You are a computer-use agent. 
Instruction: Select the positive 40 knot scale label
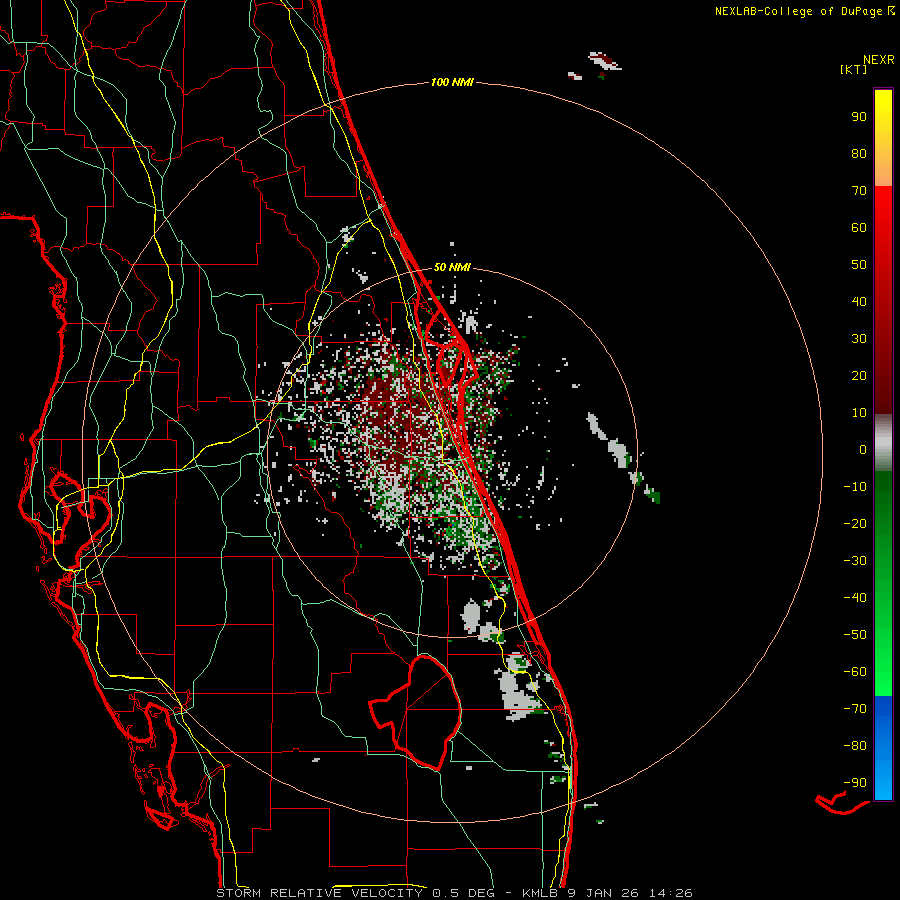pos(859,301)
